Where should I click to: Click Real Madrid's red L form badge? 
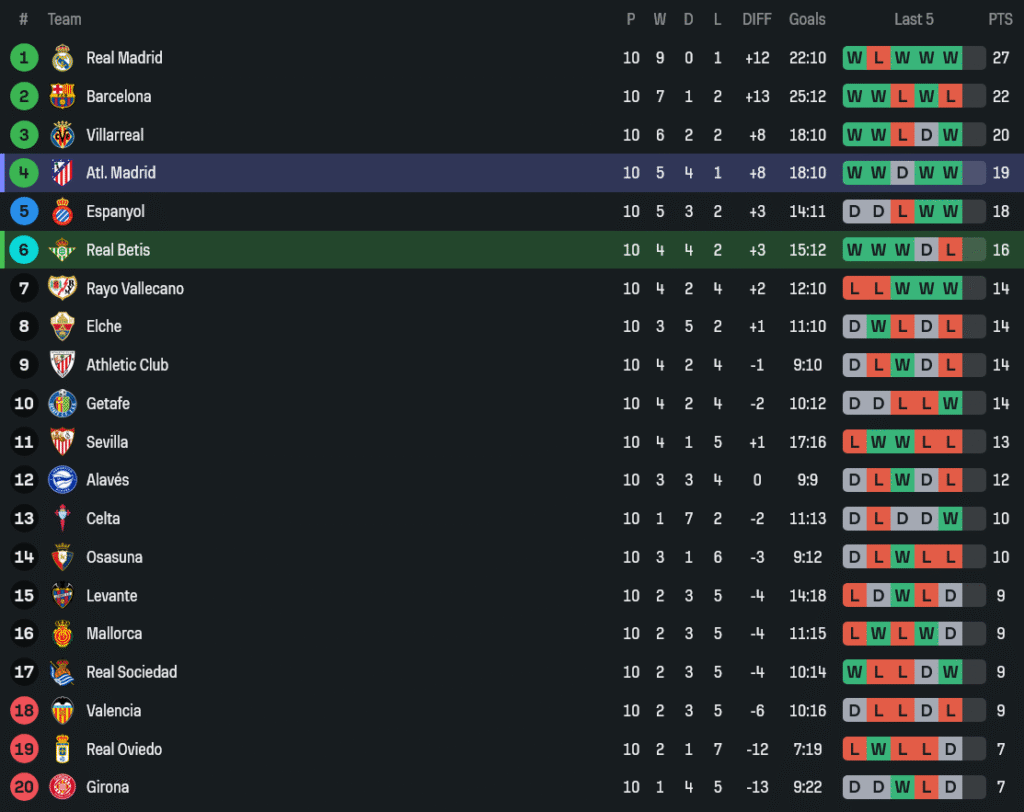click(878, 58)
